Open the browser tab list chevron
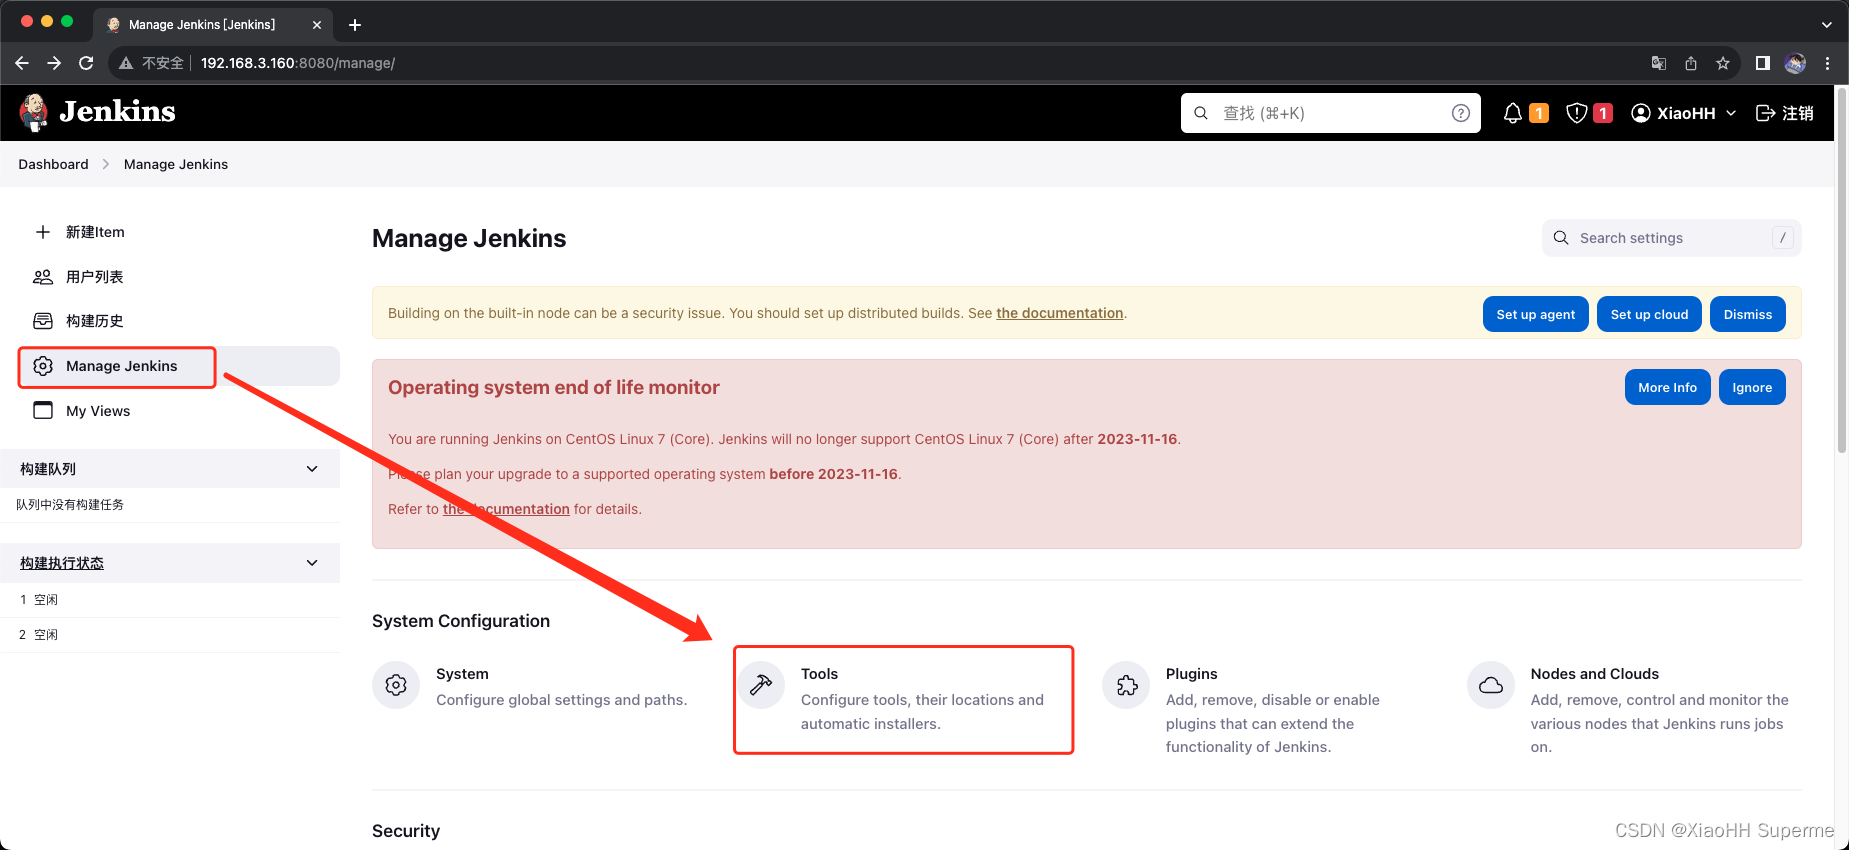 pyautogui.click(x=1827, y=25)
